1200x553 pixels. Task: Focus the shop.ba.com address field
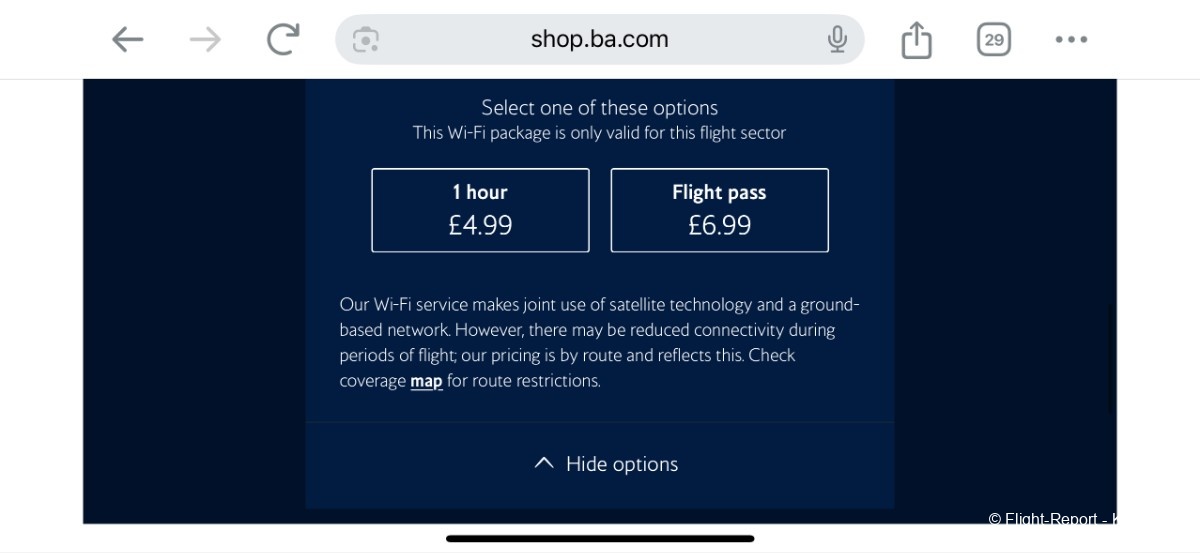(600, 39)
